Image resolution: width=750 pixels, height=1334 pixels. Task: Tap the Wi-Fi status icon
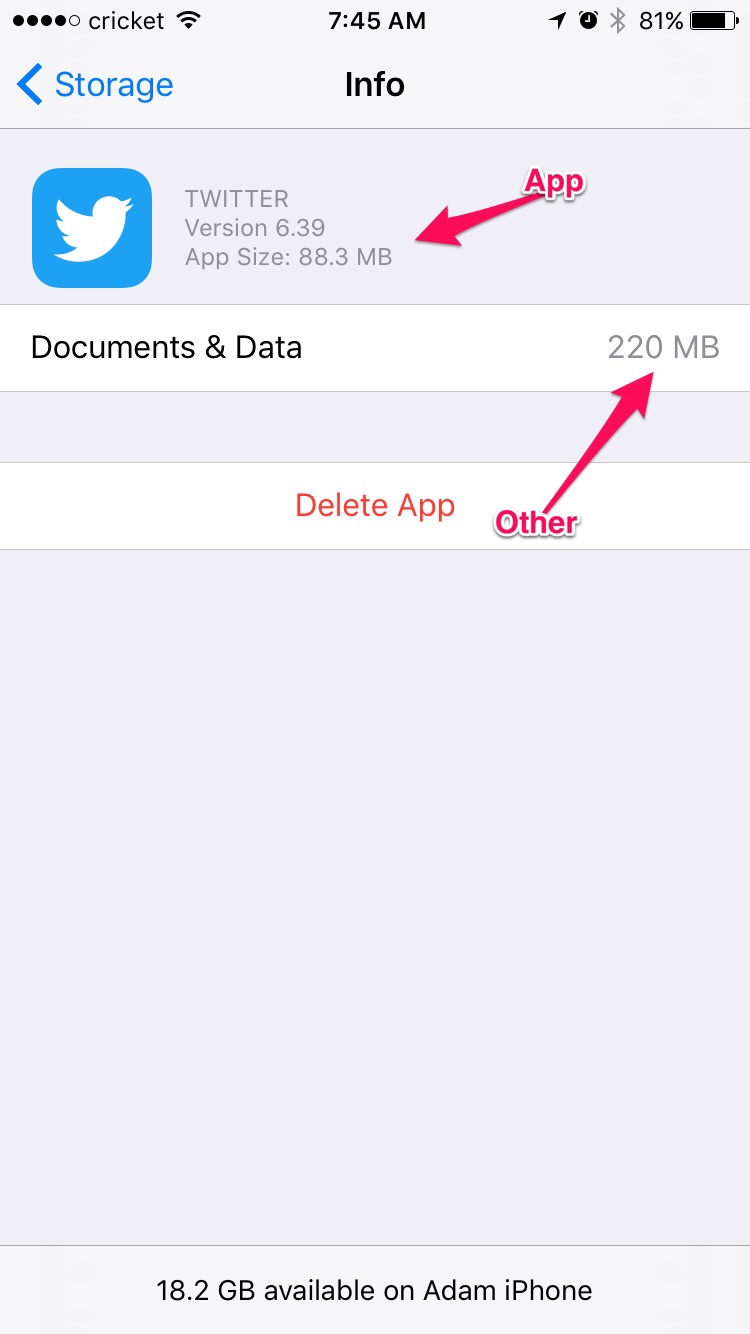tap(187, 20)
